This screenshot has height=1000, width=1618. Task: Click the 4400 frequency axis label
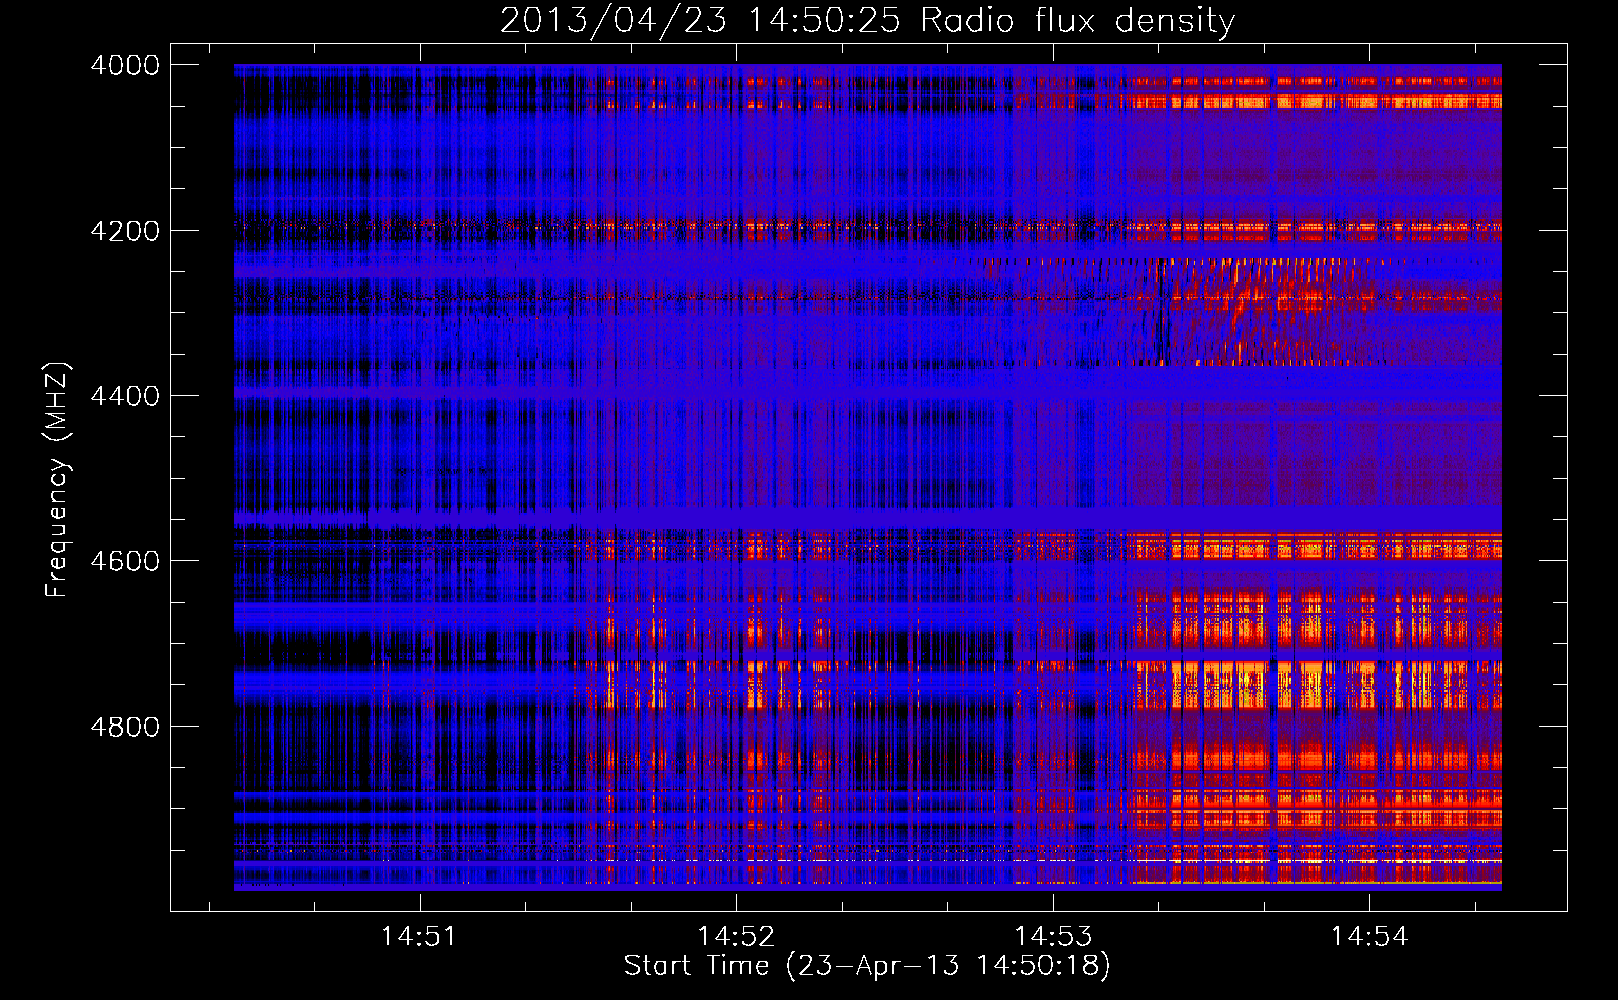125,396
